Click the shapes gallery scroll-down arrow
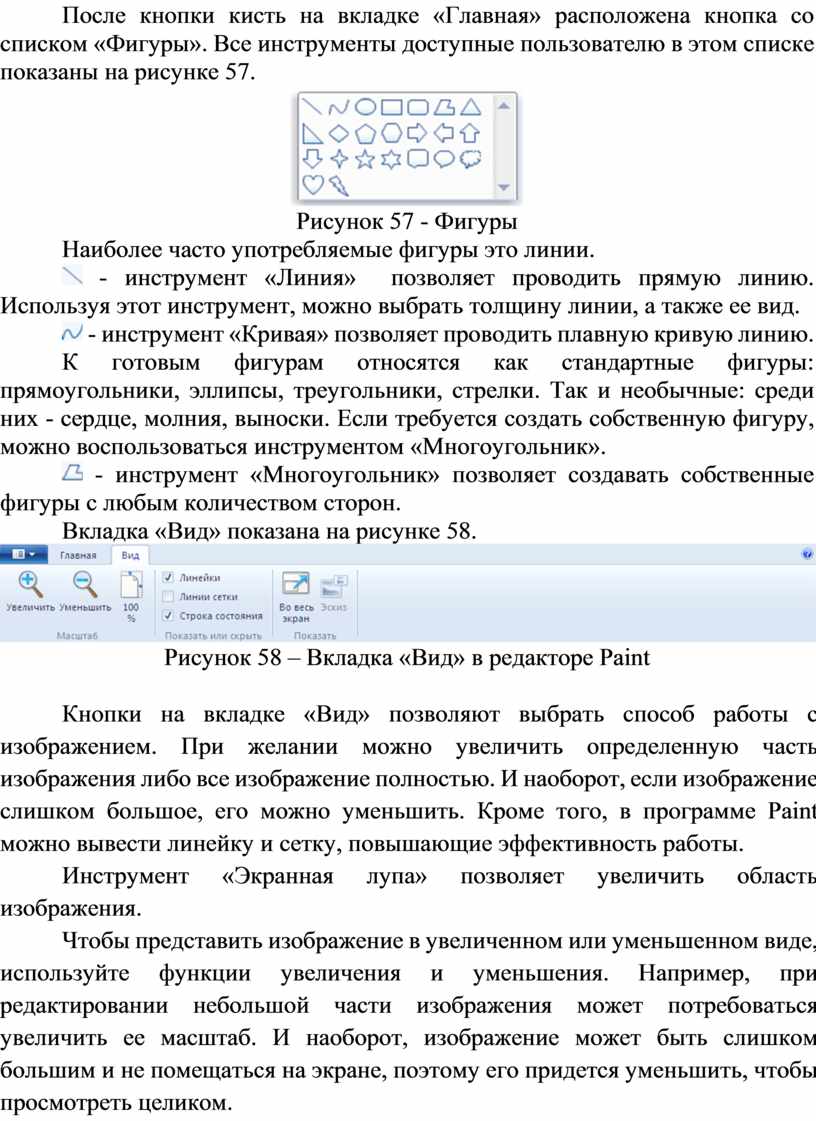Viewport: 816px width, 1121px height. (504, 187)
